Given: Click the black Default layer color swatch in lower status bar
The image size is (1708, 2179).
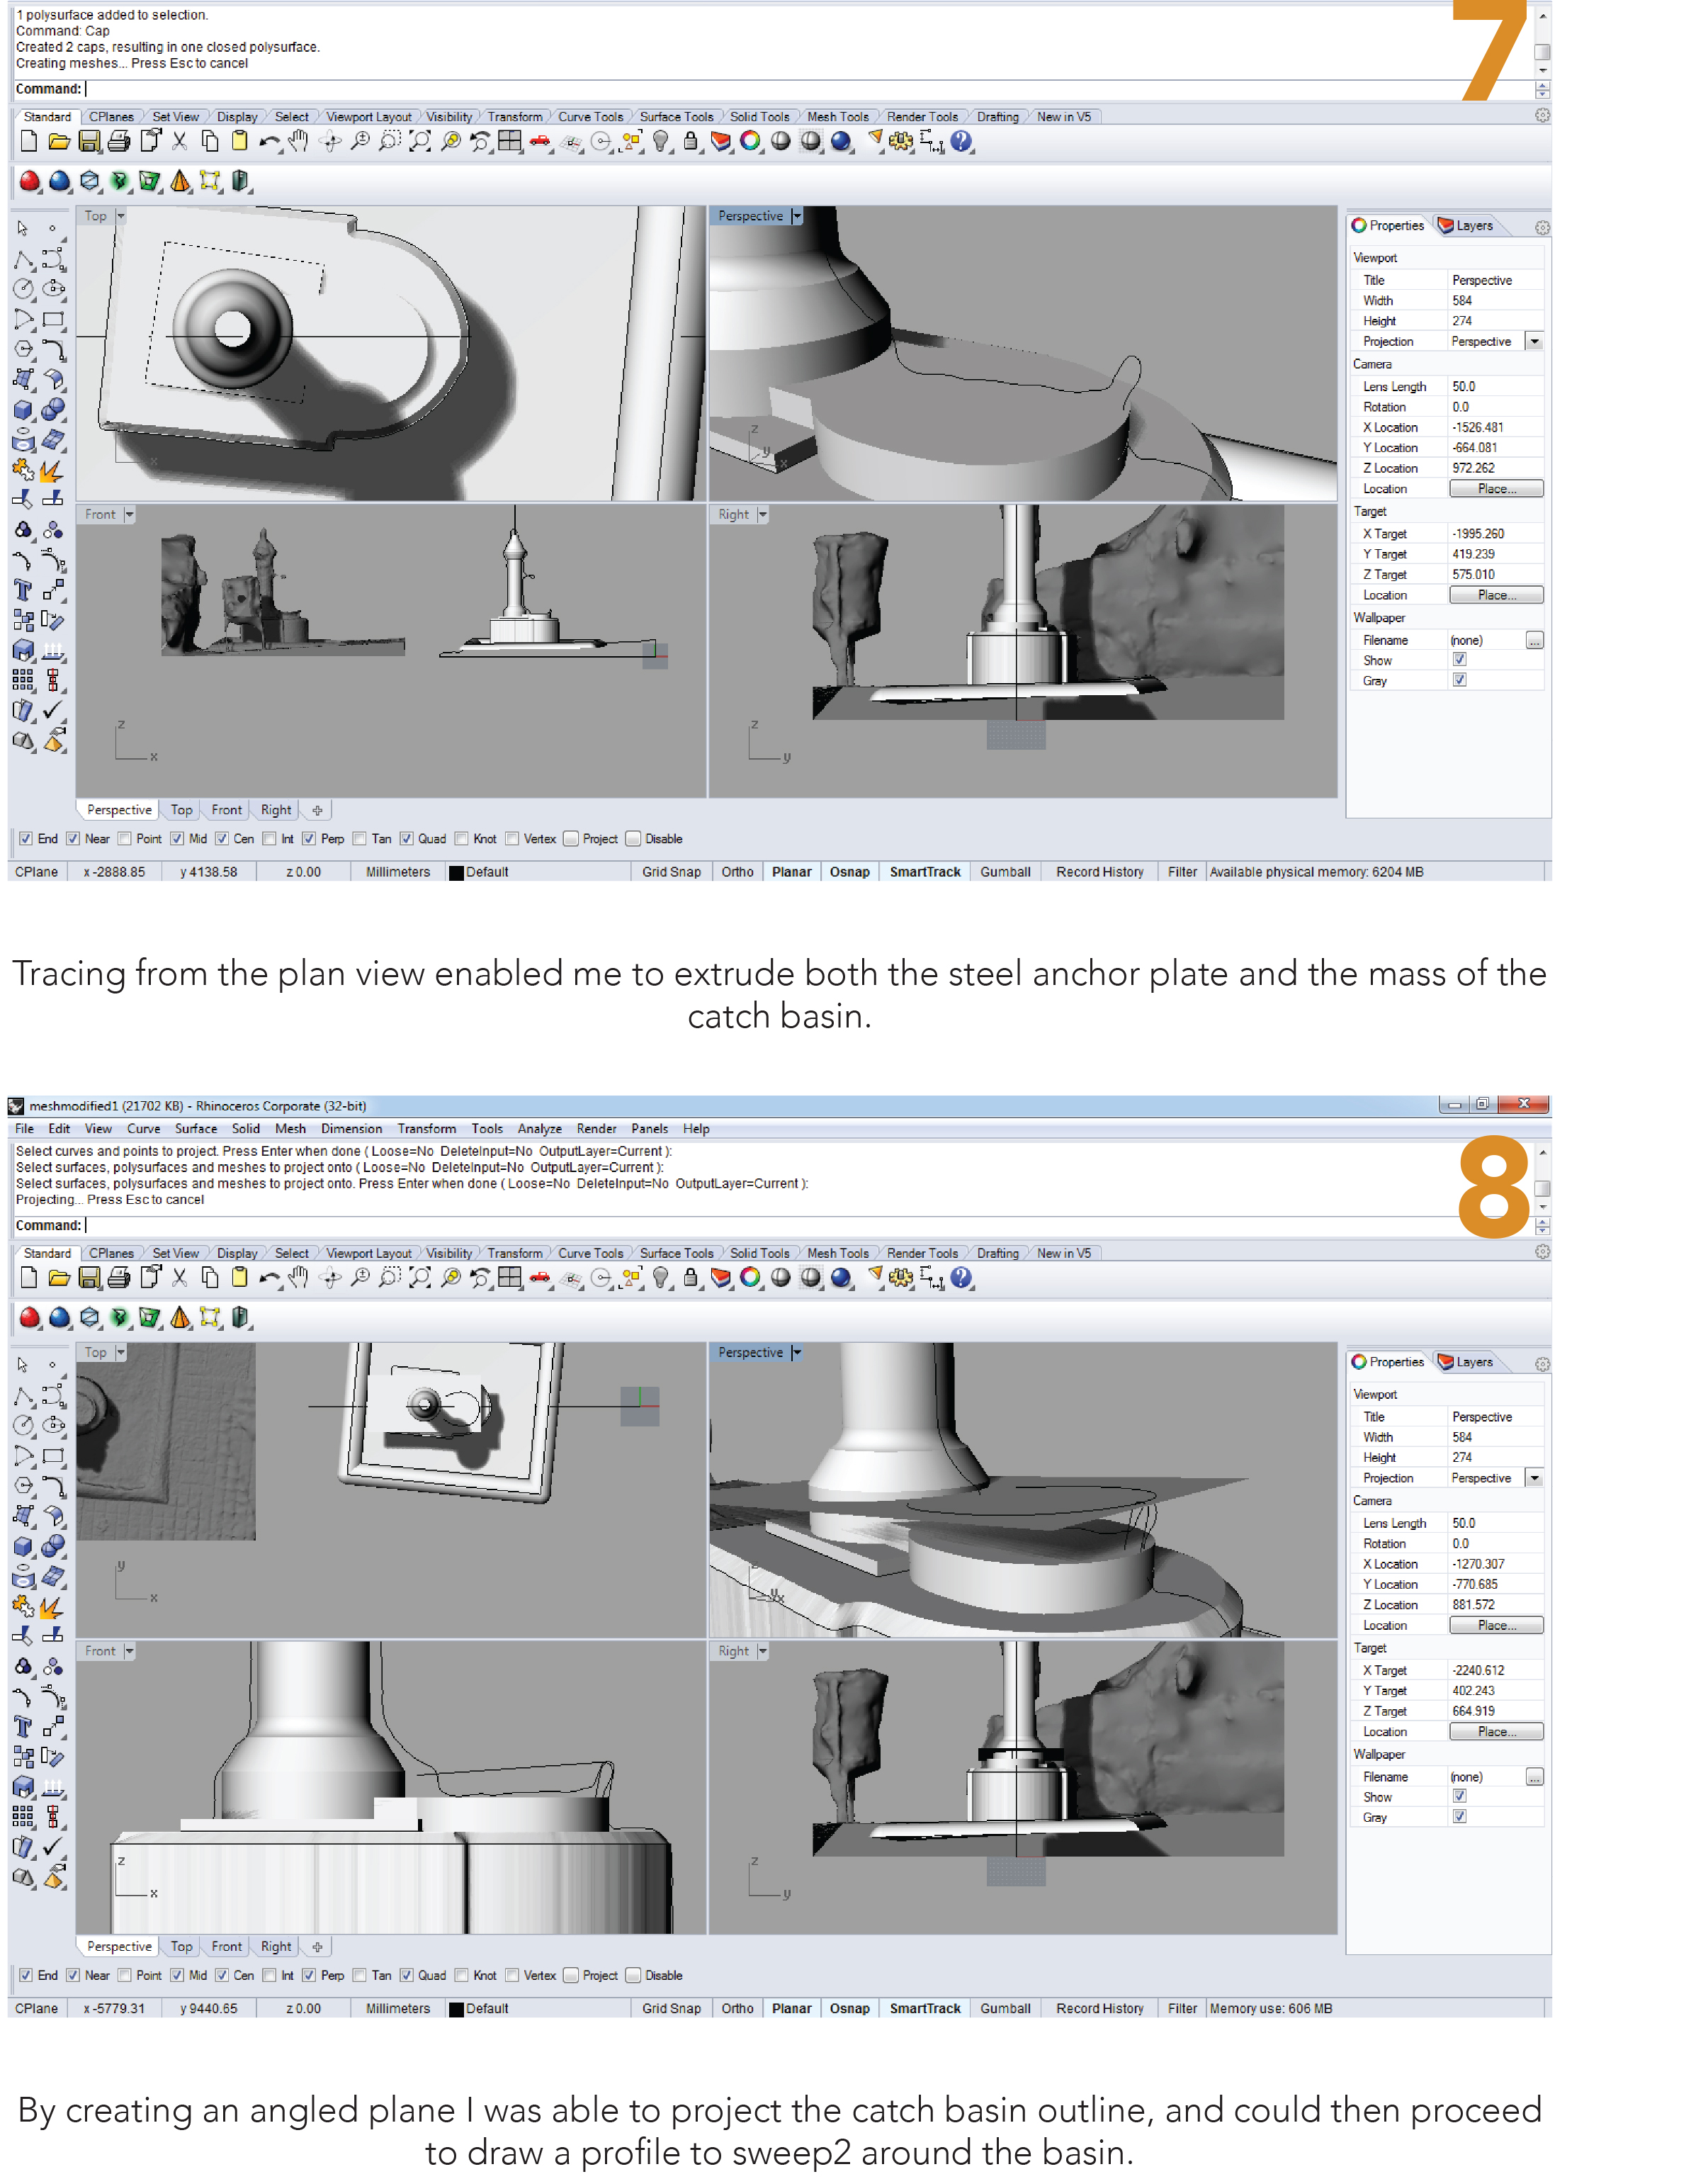Looking at the screenshot, I should coord(456,2009).
